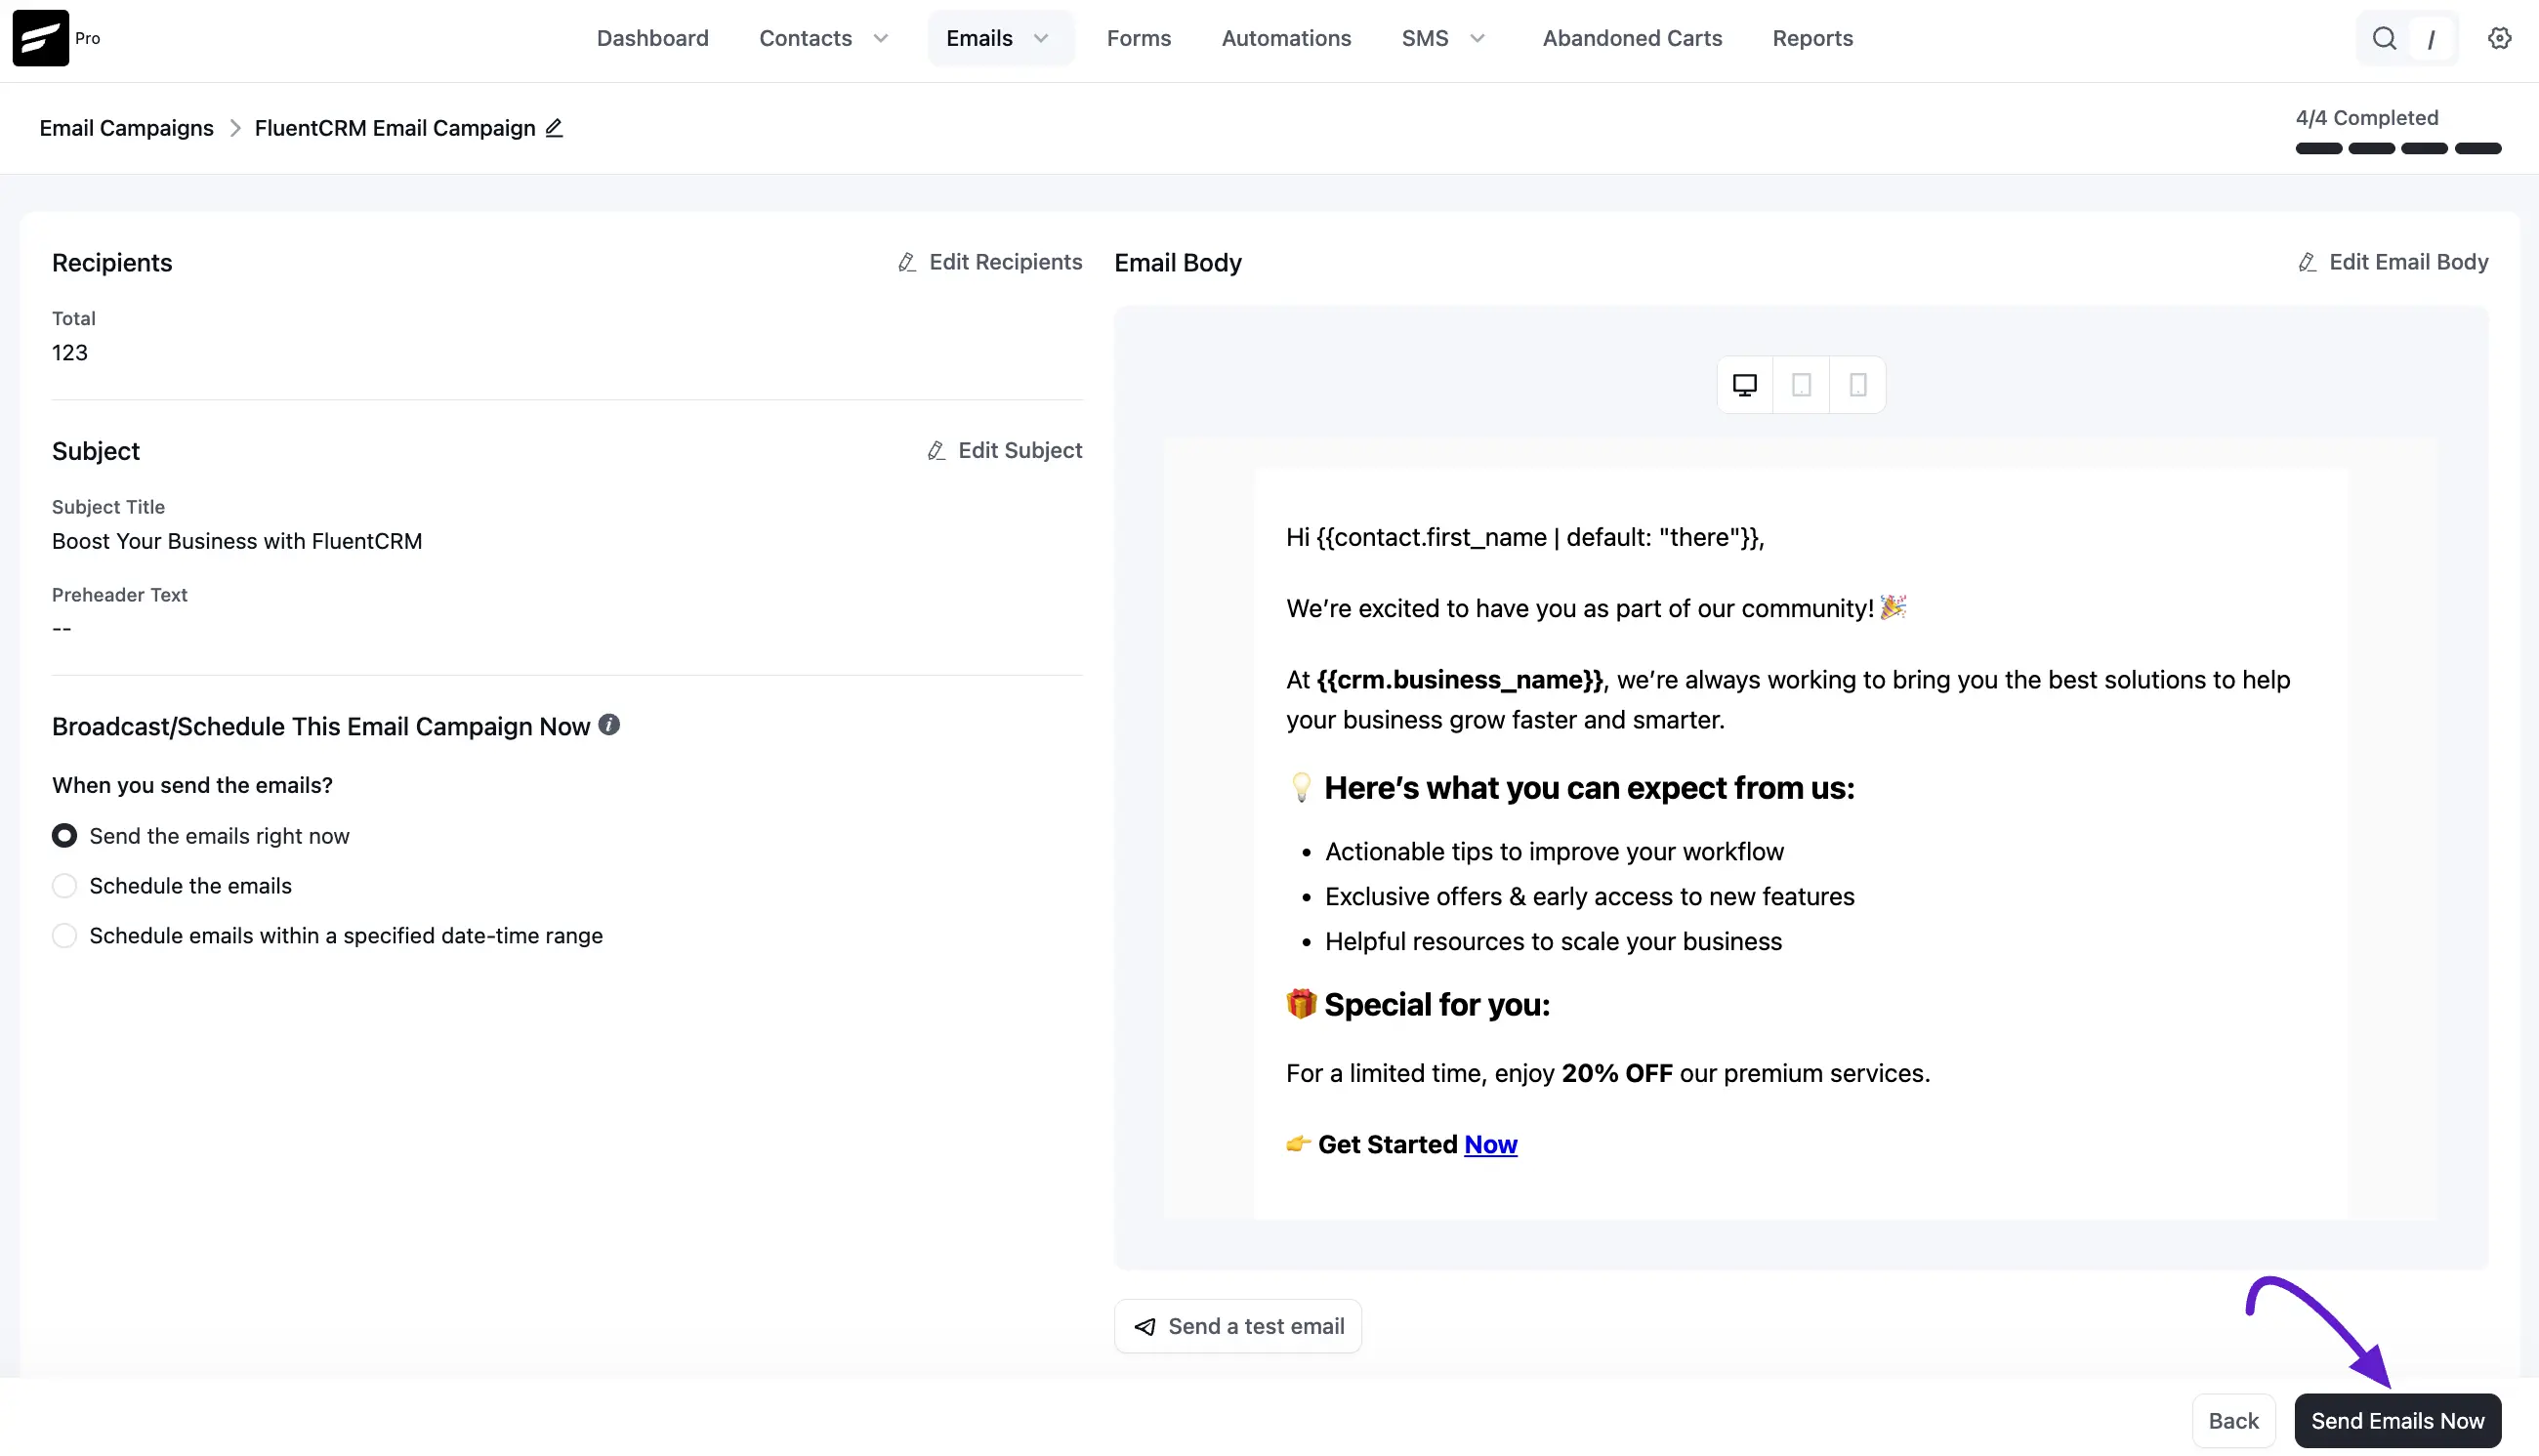Switch preview to tablet view icon
Viewport: 2539px width, 1456px height.
pyautogui.click(x=1801, y=385)
